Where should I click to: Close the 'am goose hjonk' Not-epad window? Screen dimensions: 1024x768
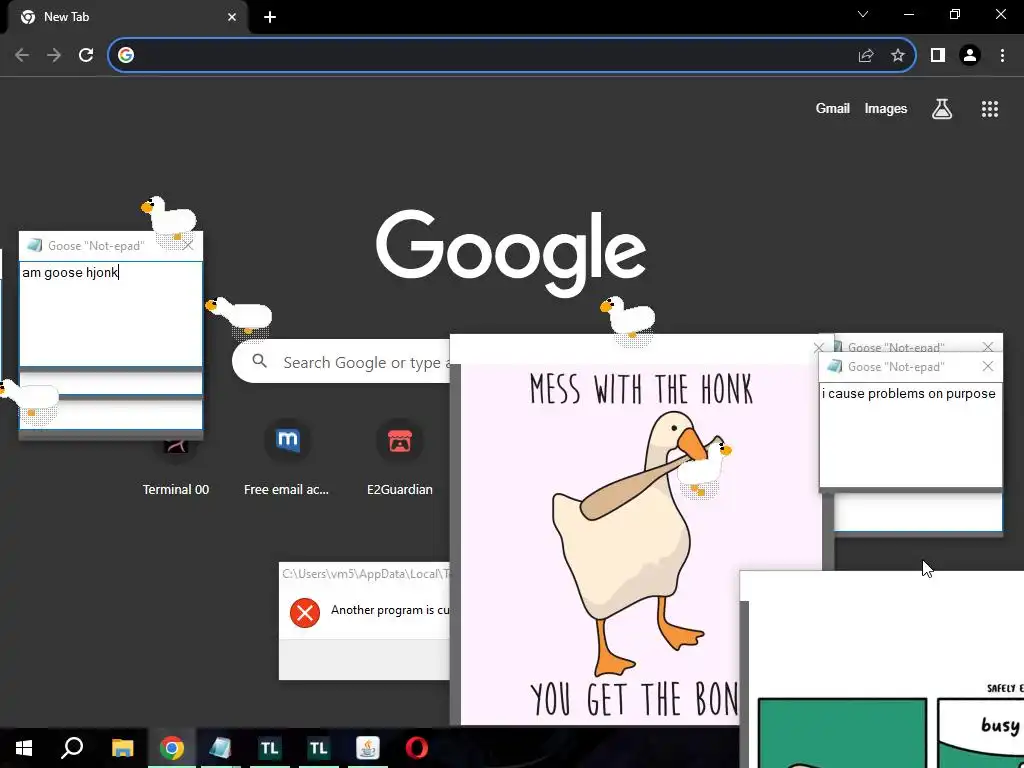pos(188,246)
